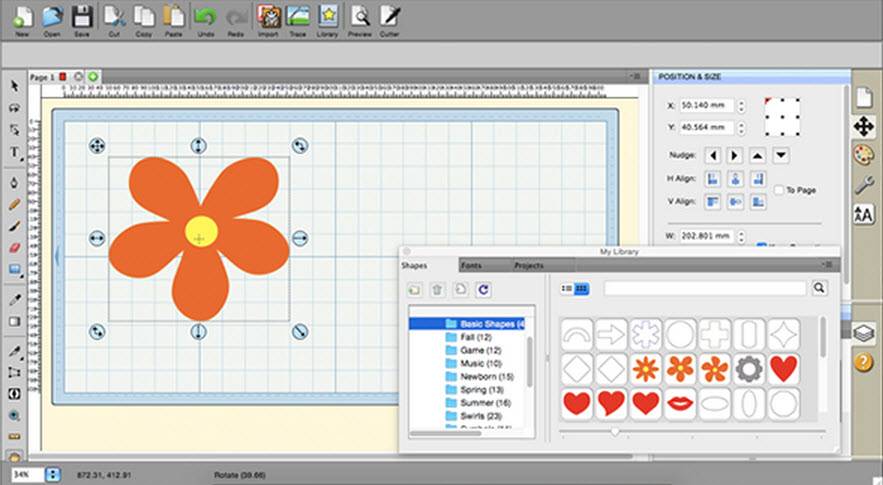Switch library to grid view
The width and height of the screenshot is (883, 485).
tap(582, 288)
